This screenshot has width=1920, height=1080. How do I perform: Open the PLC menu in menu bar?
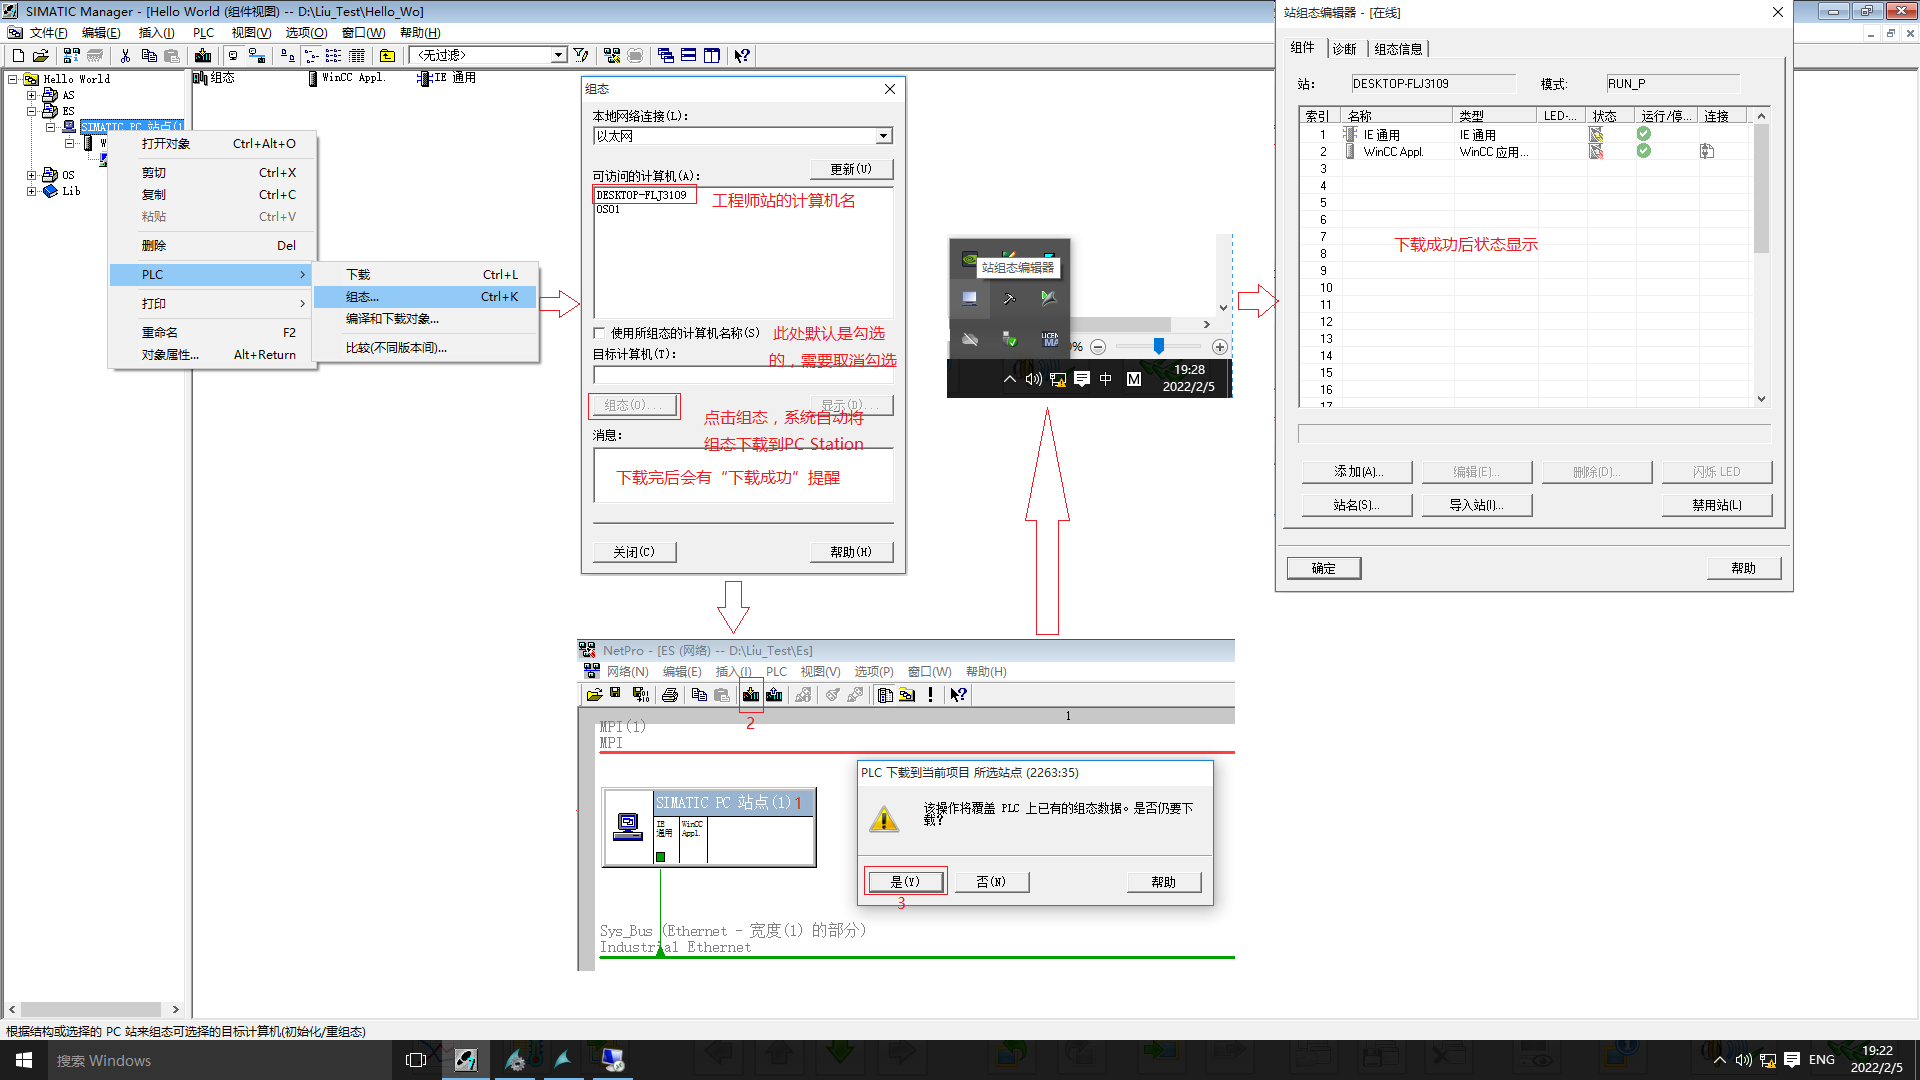(x=203, y=33)
